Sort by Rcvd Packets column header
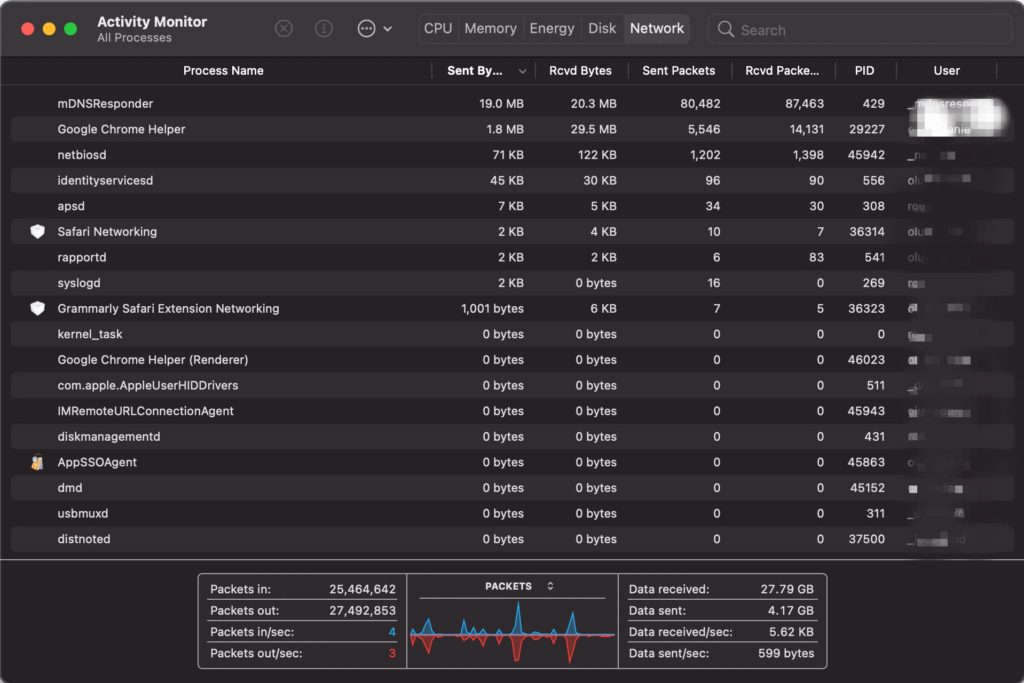This screenshot has width=1024, height=683. tap(782, 71)
